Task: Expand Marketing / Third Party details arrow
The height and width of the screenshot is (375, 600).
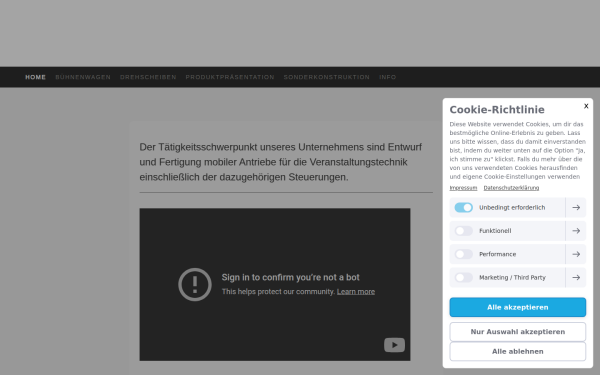Action: click(576, 277)
